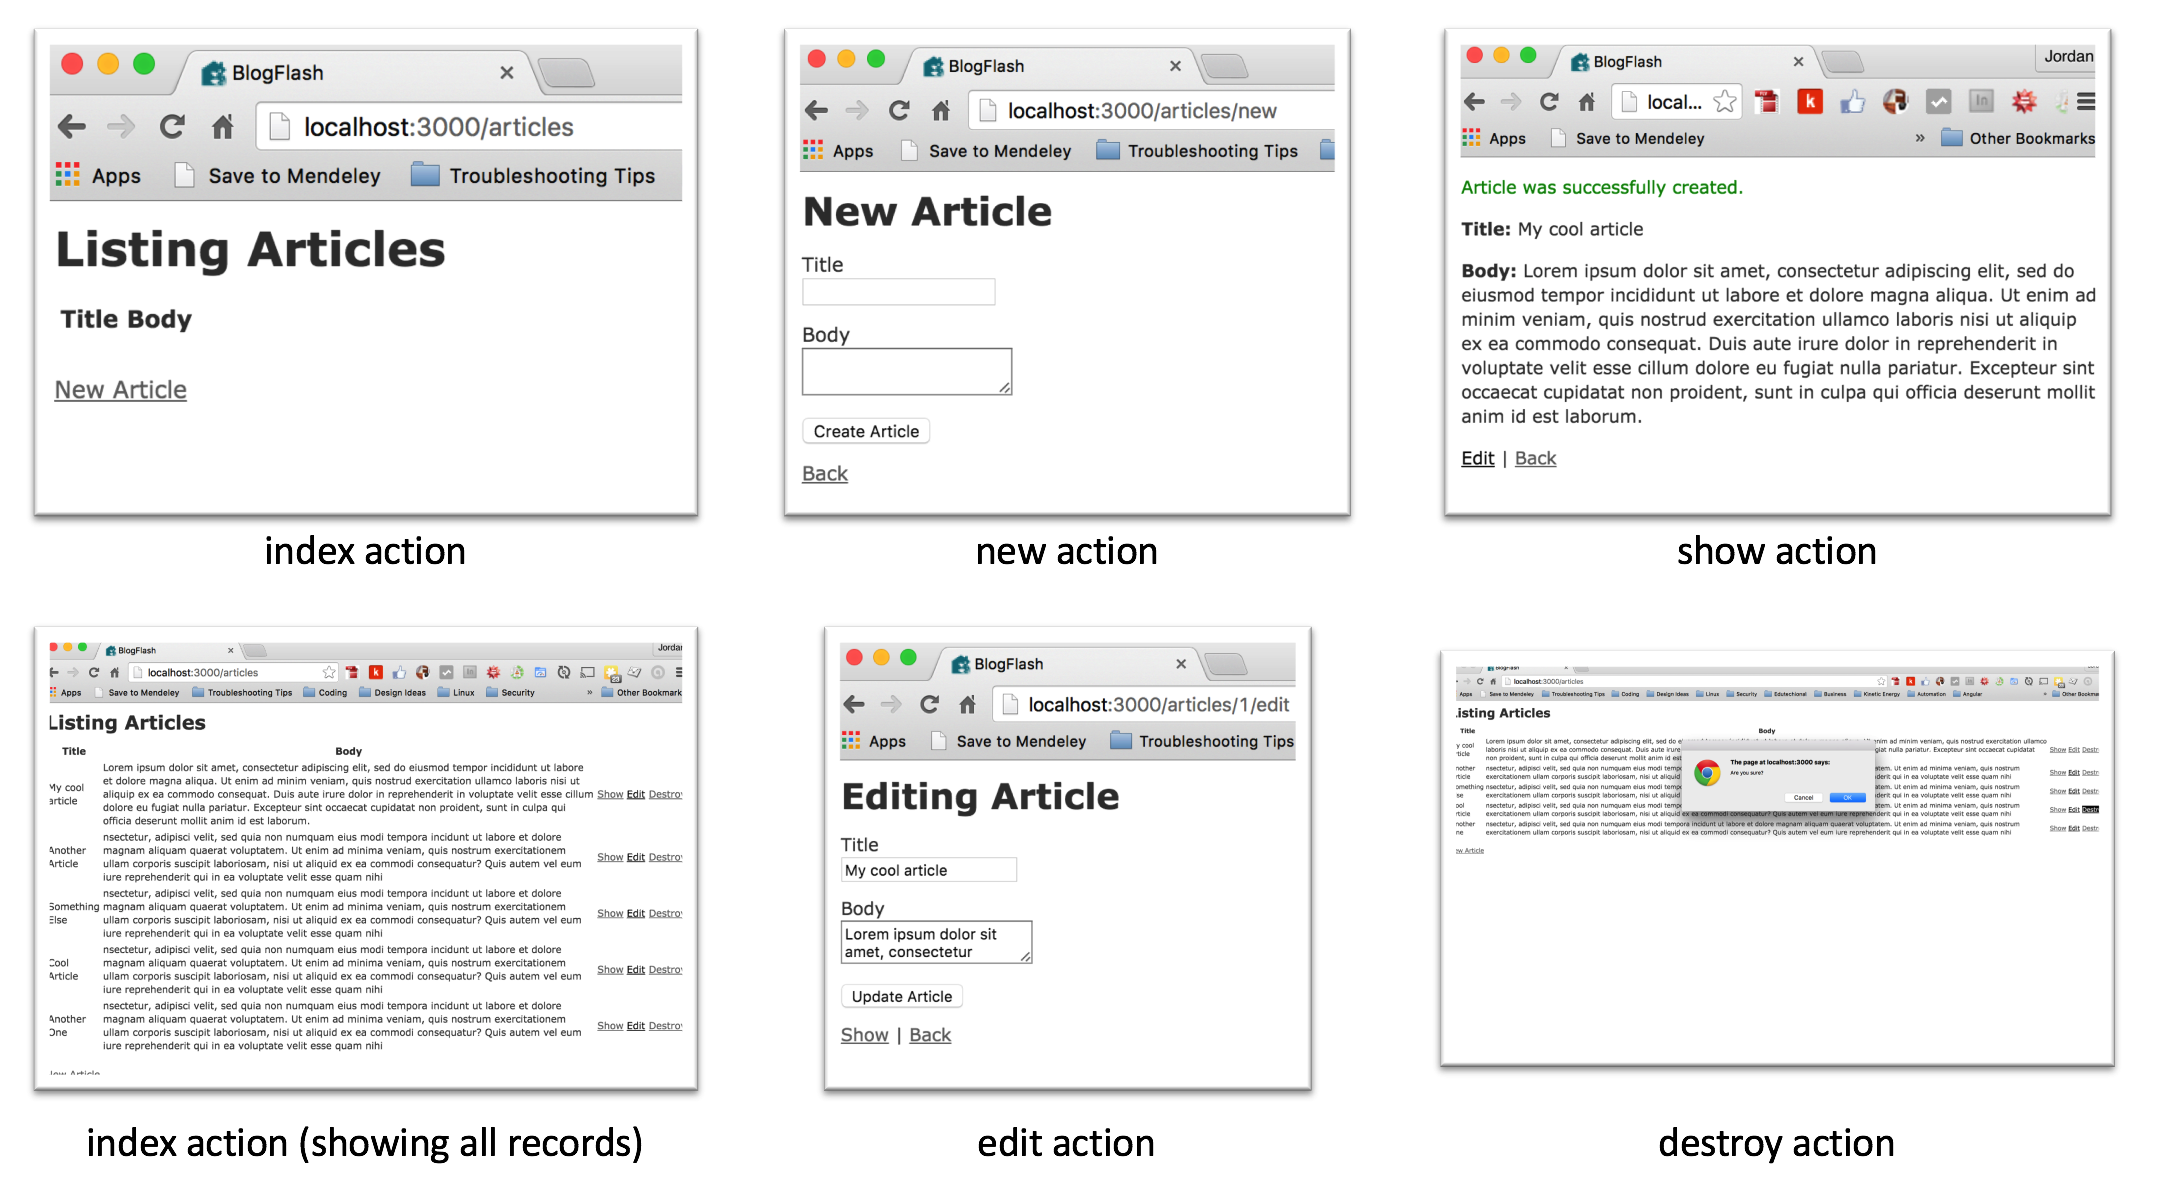Click back arrow in edit action browser

[x=854, y=705]
